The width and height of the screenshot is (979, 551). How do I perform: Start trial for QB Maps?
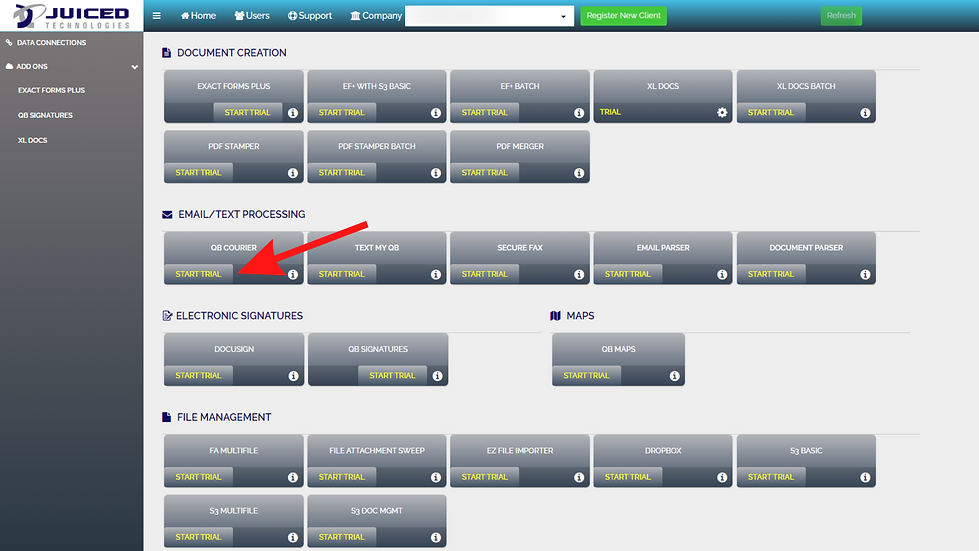point(586,375)
